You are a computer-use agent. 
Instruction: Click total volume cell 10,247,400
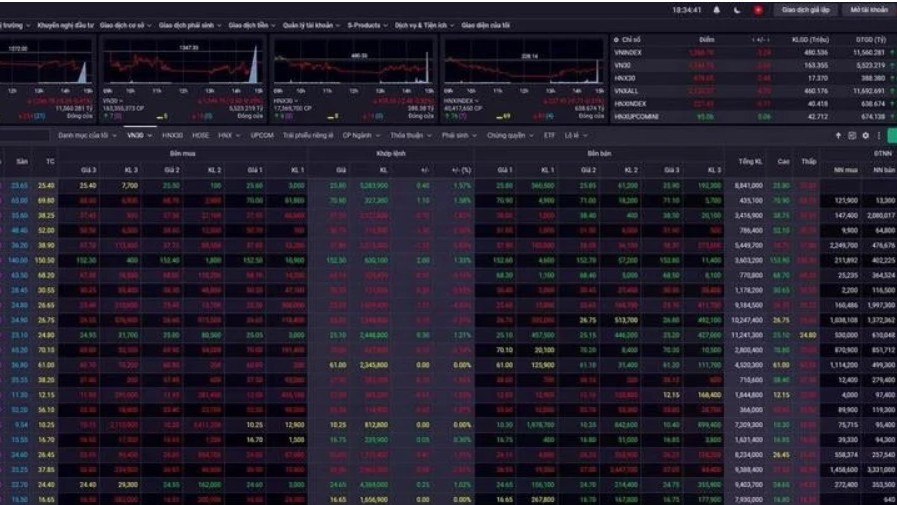click(747, 320)
